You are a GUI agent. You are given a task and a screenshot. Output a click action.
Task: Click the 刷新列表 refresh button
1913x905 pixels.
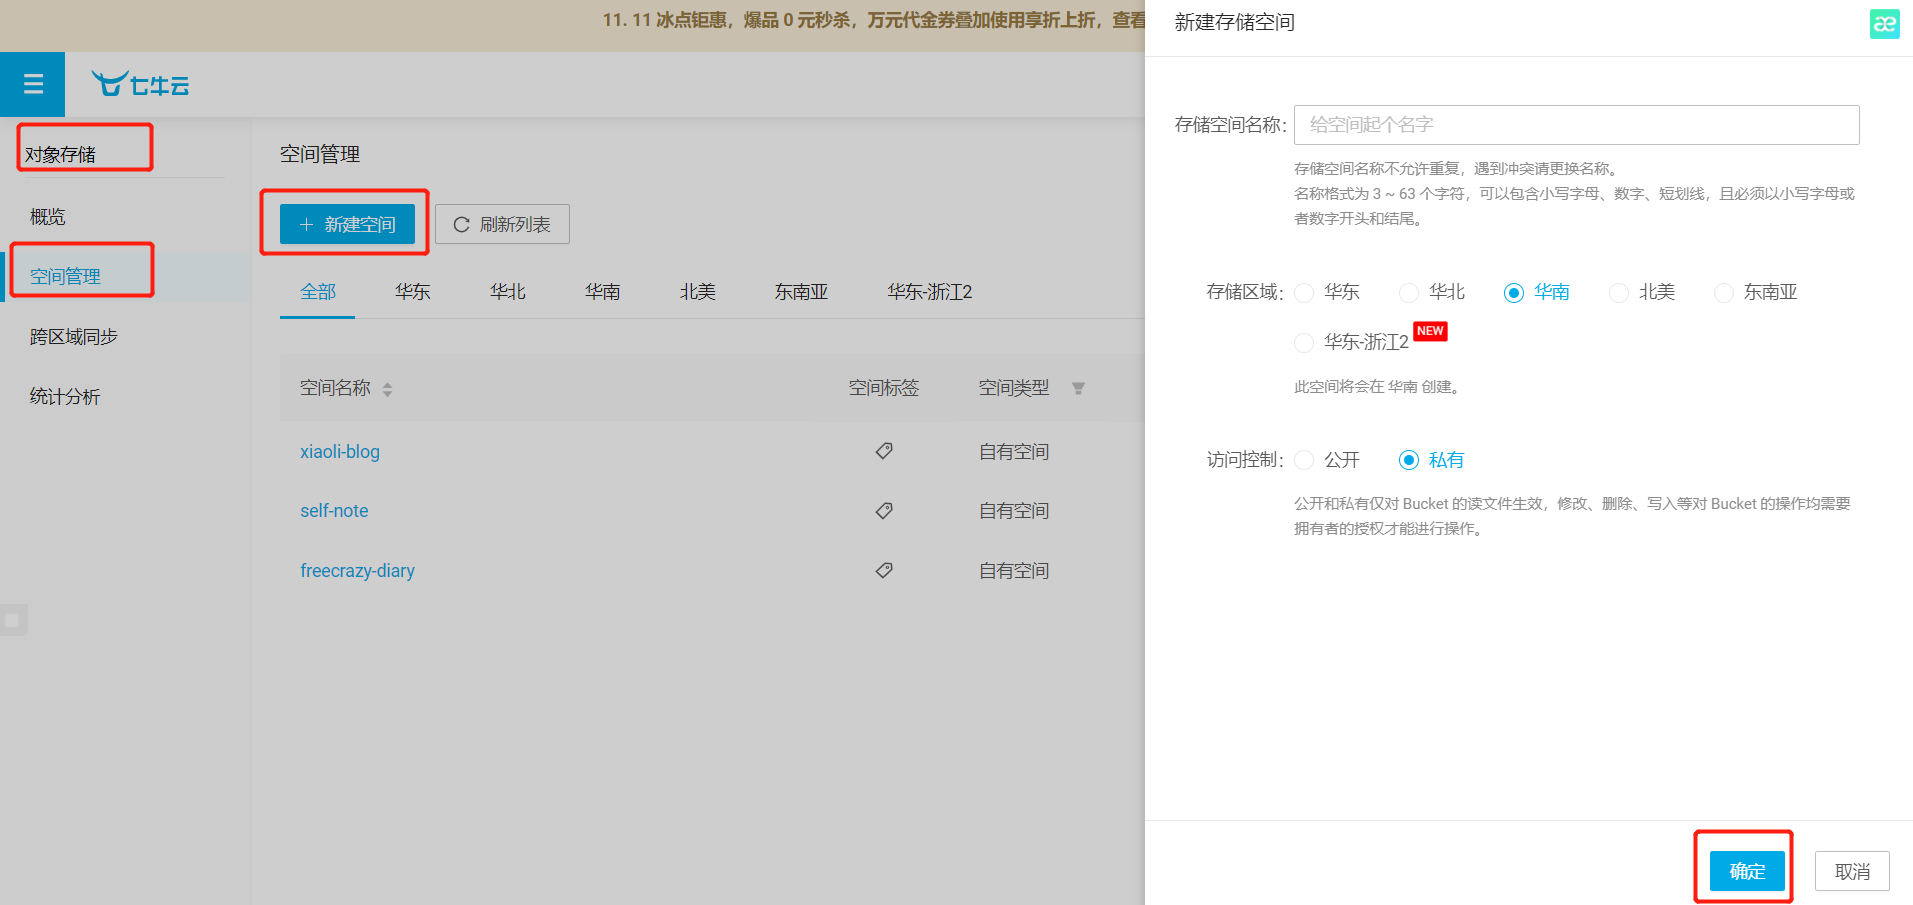[502, 224]
